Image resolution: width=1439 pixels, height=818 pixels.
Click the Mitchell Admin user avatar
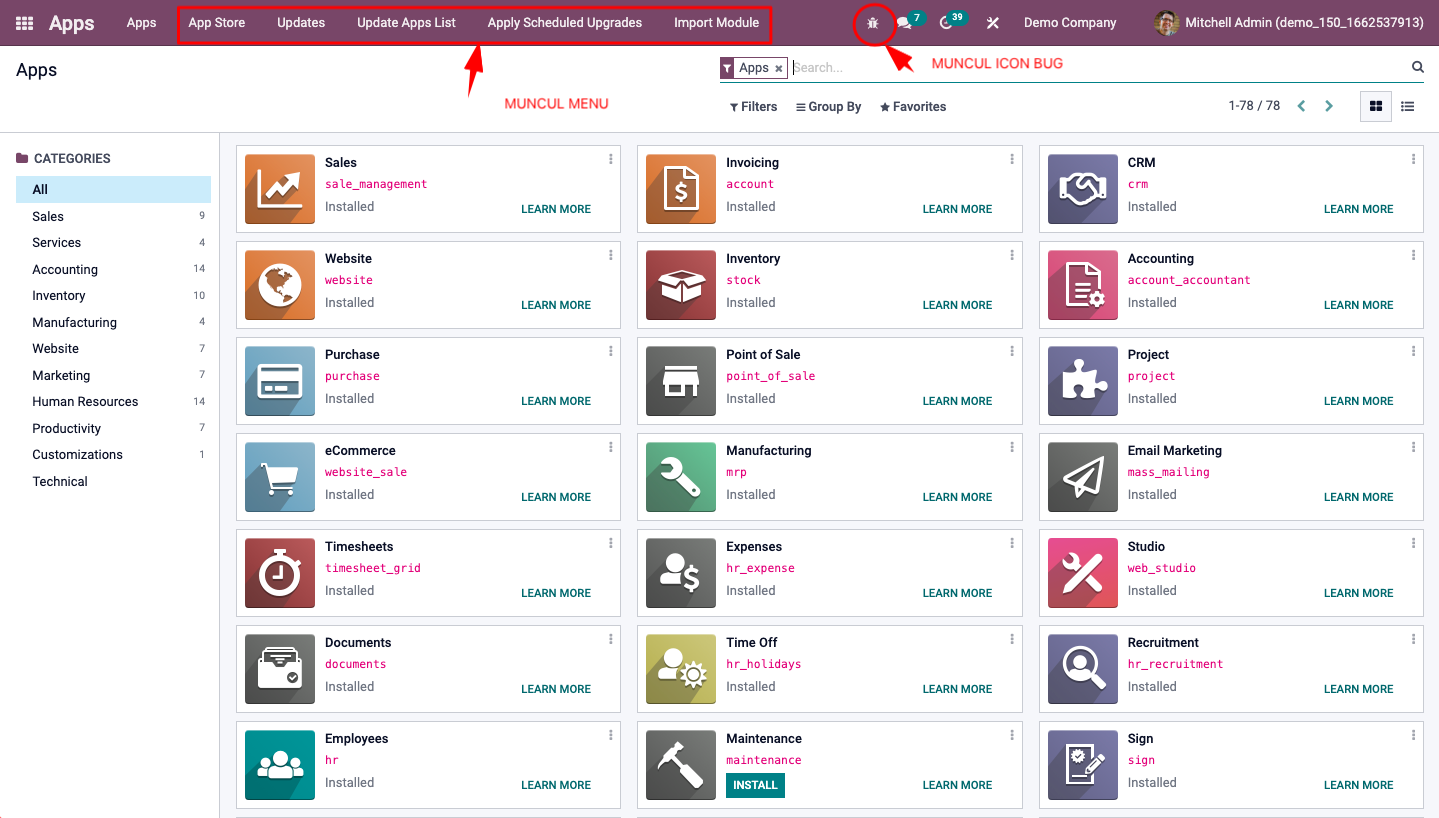click(1166, 22)
